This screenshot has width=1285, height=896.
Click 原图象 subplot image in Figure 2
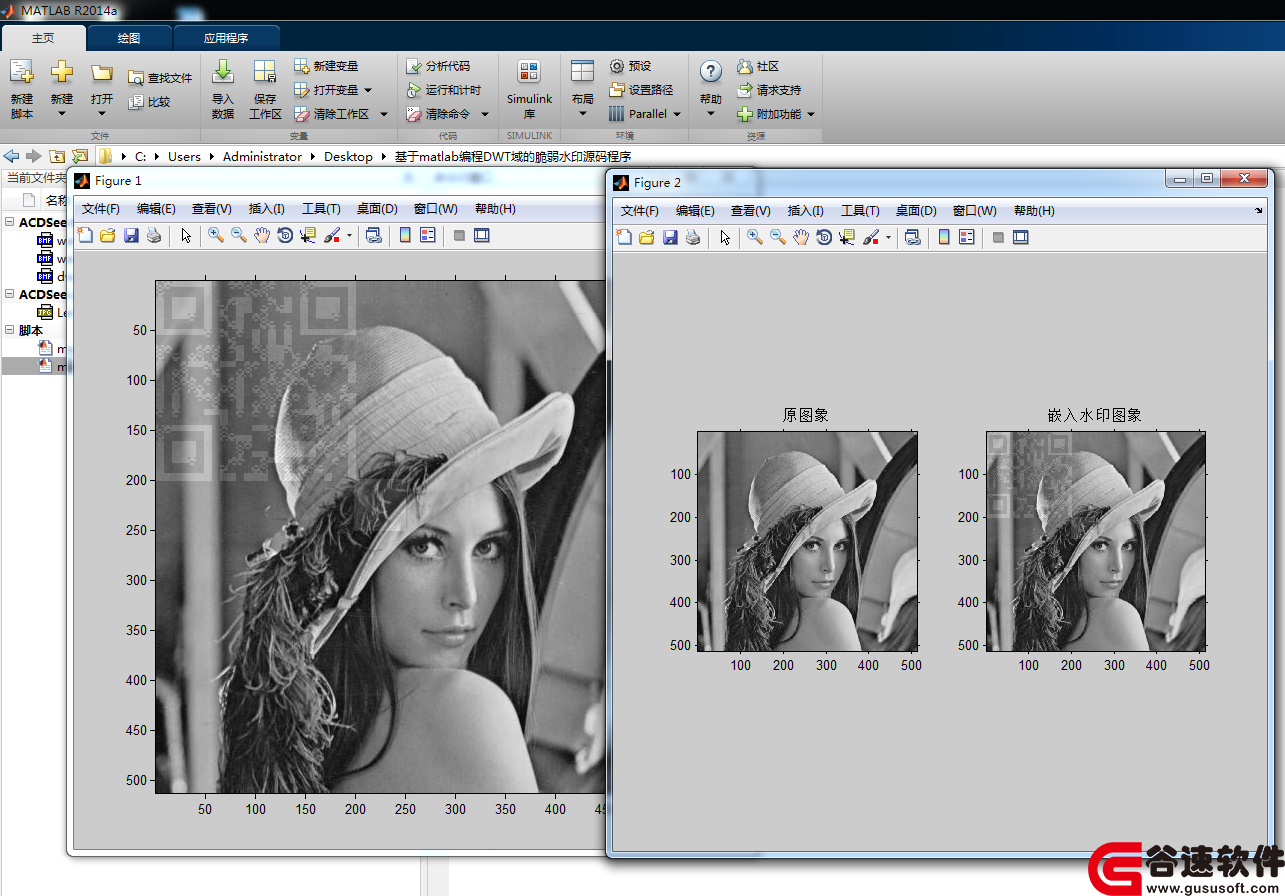807,541
